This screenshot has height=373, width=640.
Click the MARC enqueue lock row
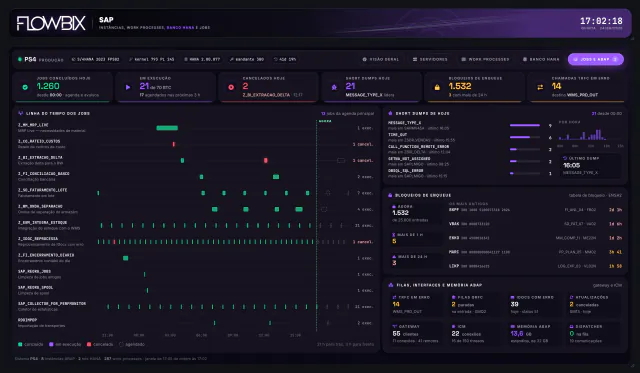[x=535, y=252]
